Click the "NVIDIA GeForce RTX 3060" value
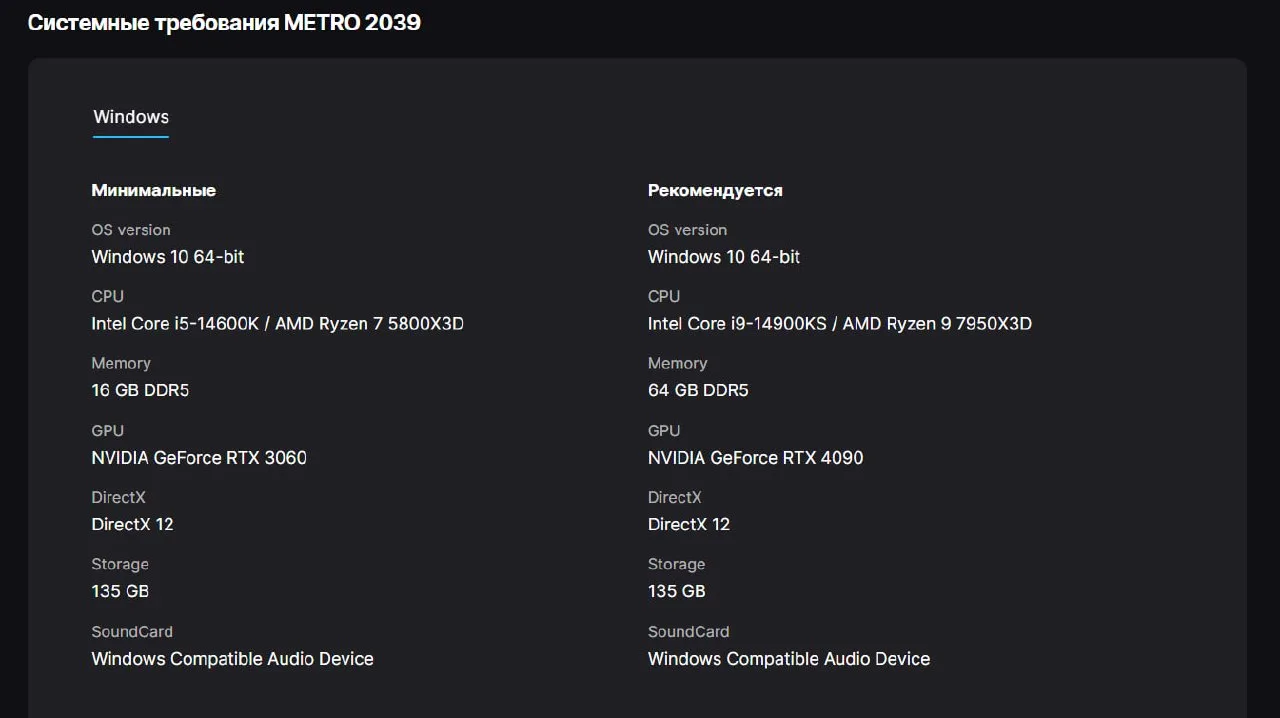 point(199,457)
